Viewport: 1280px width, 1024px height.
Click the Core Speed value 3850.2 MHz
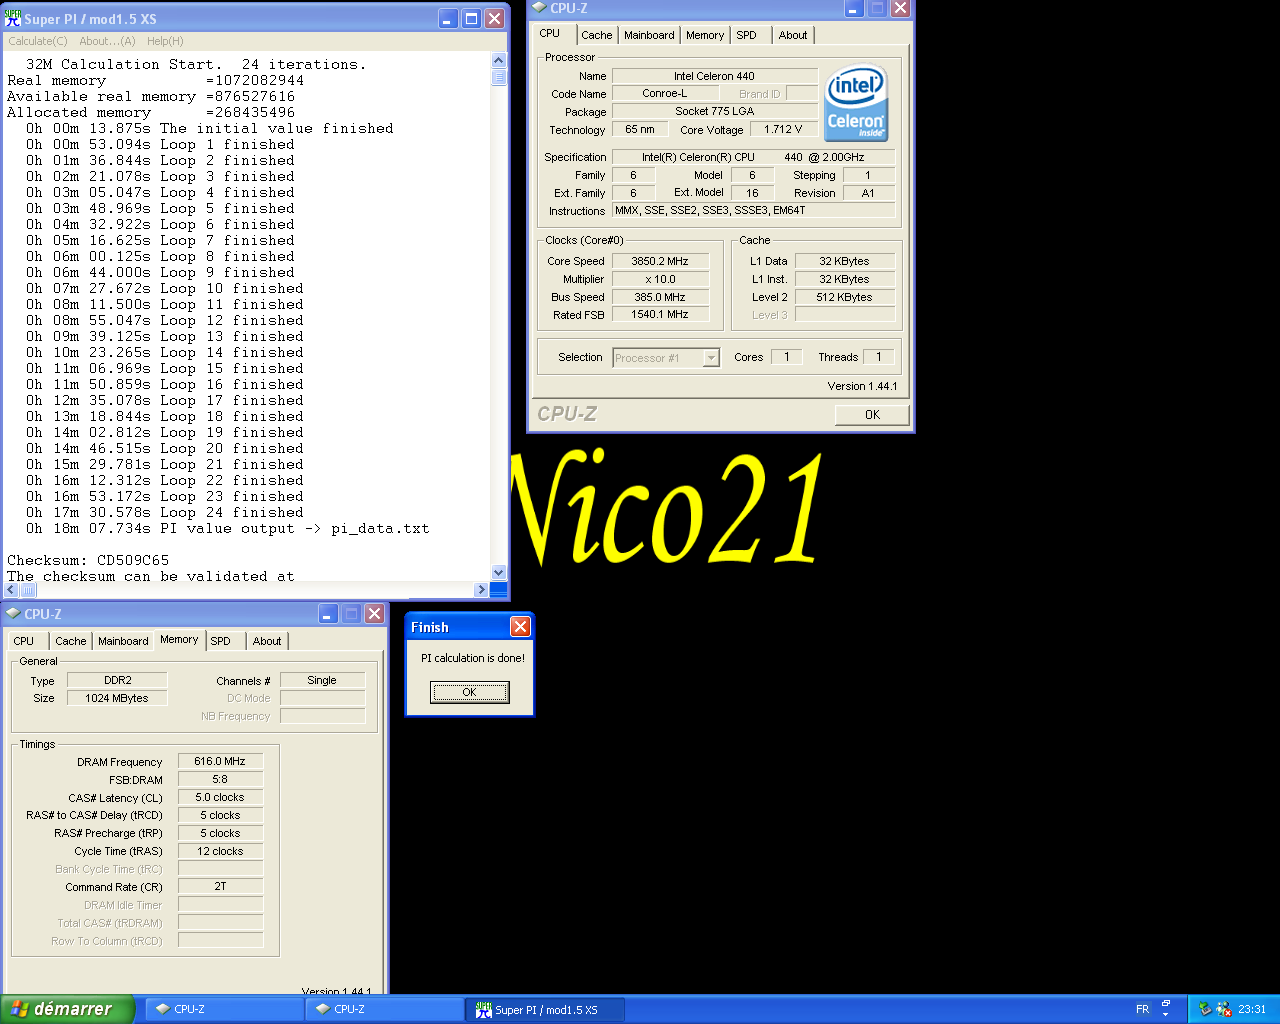coord(660,261)
